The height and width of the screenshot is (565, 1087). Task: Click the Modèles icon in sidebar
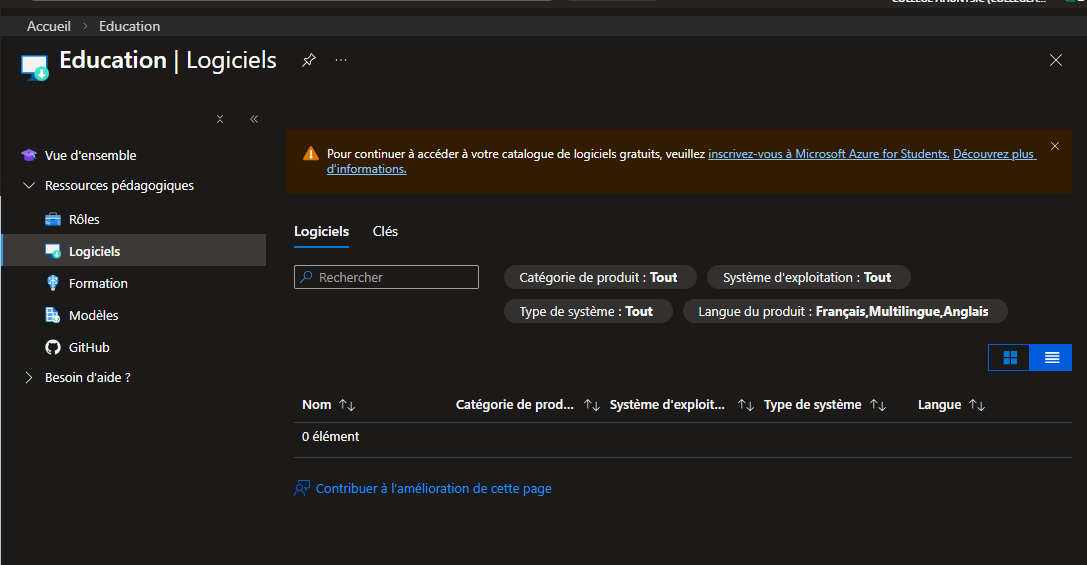53,316
